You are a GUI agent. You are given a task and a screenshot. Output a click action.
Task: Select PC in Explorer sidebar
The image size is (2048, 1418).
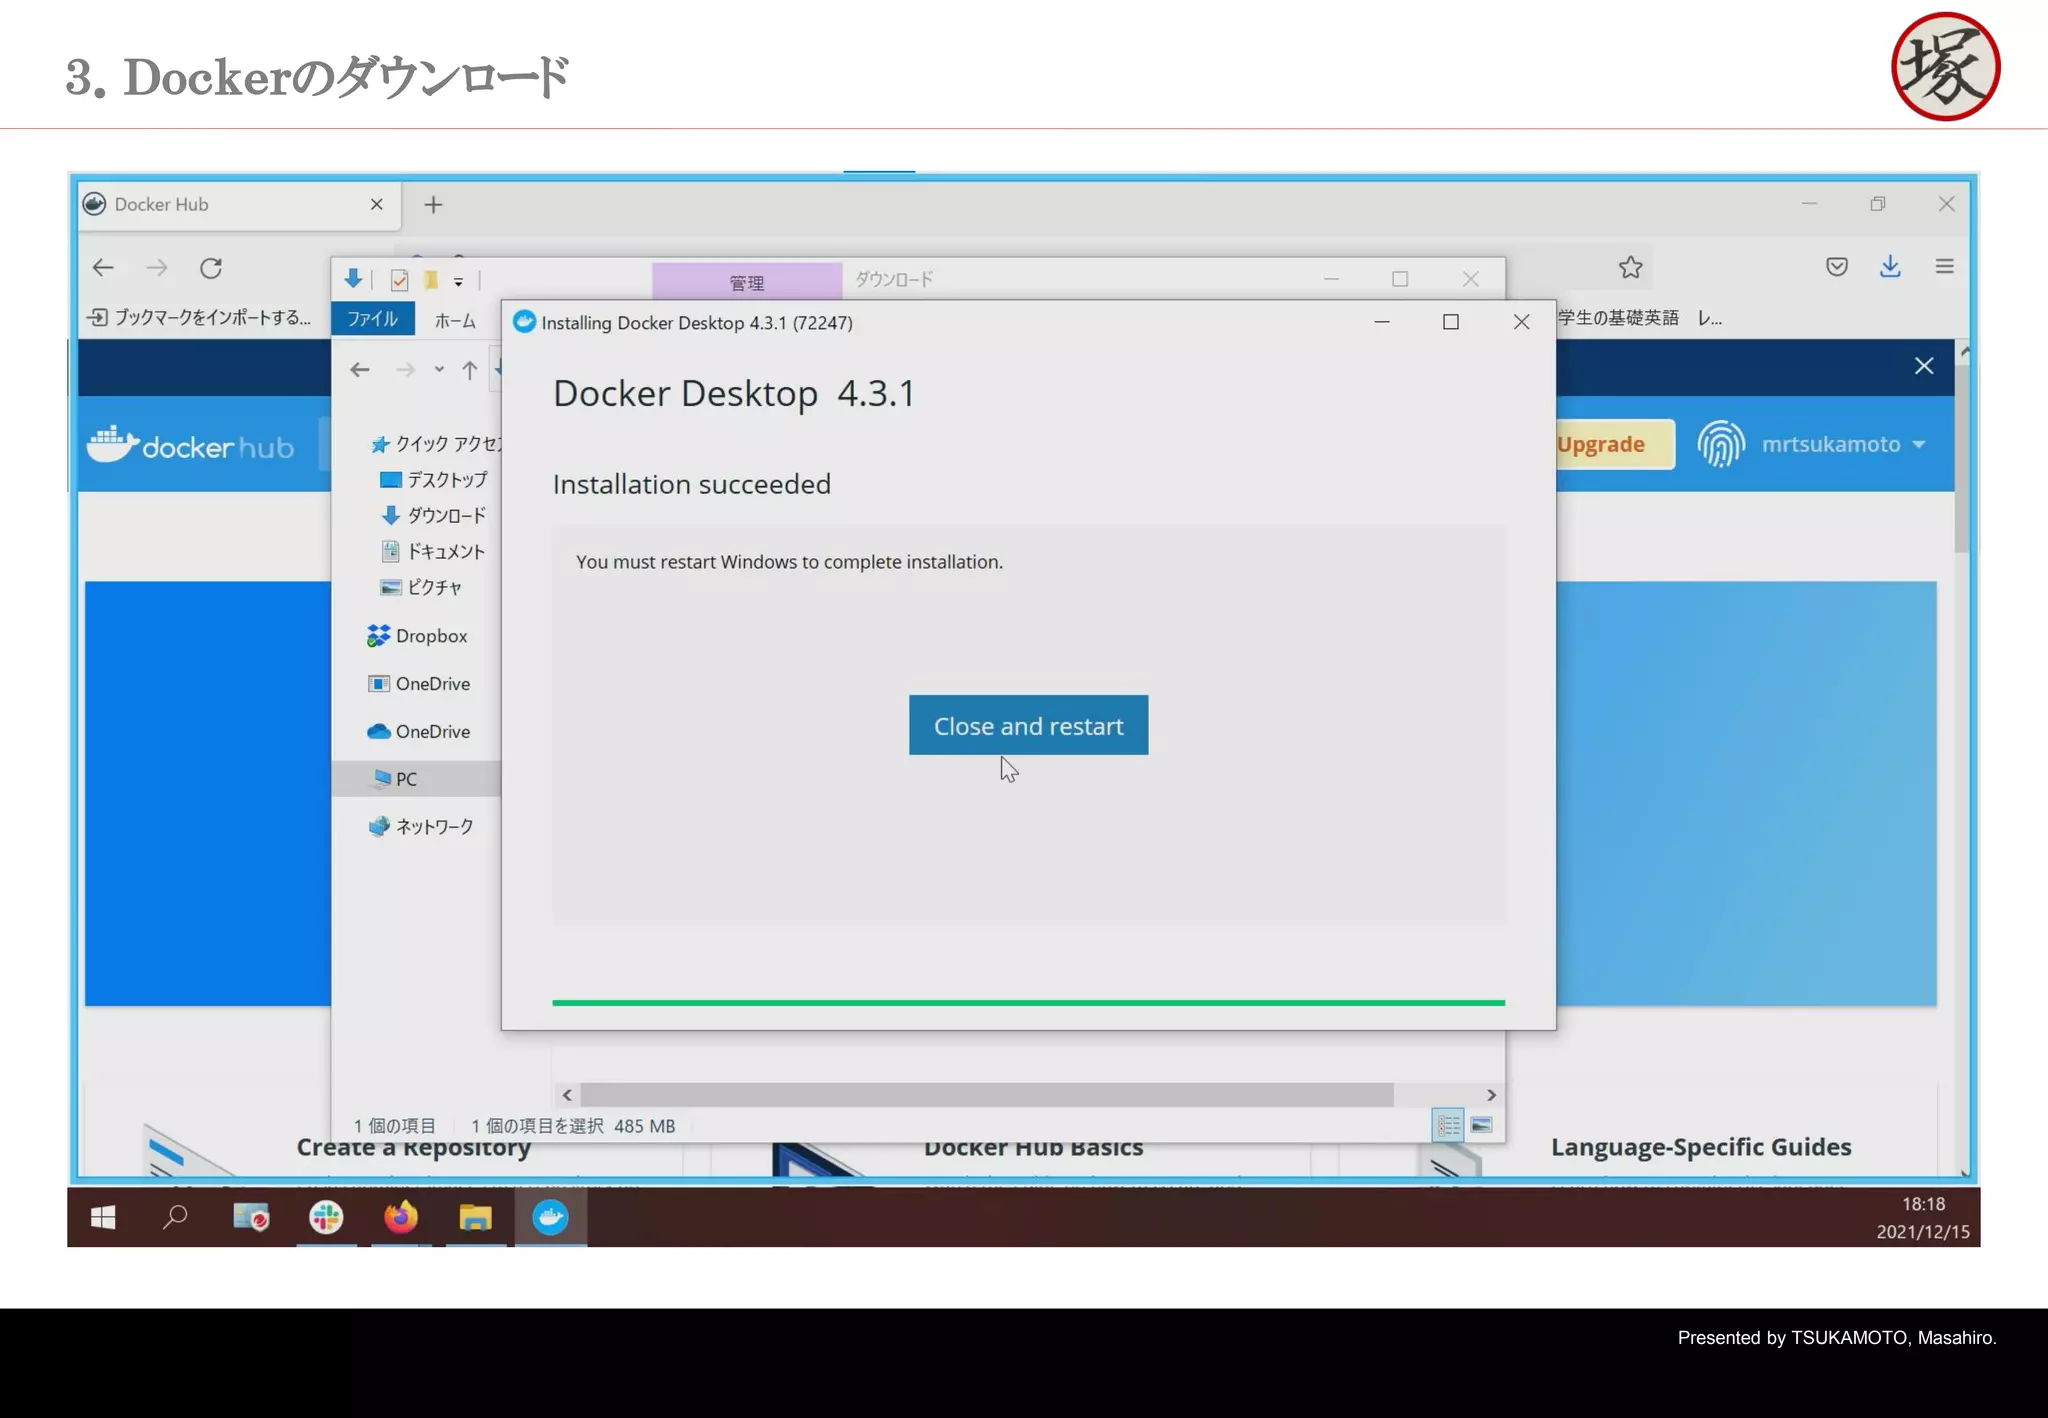(x=416, y=779)
